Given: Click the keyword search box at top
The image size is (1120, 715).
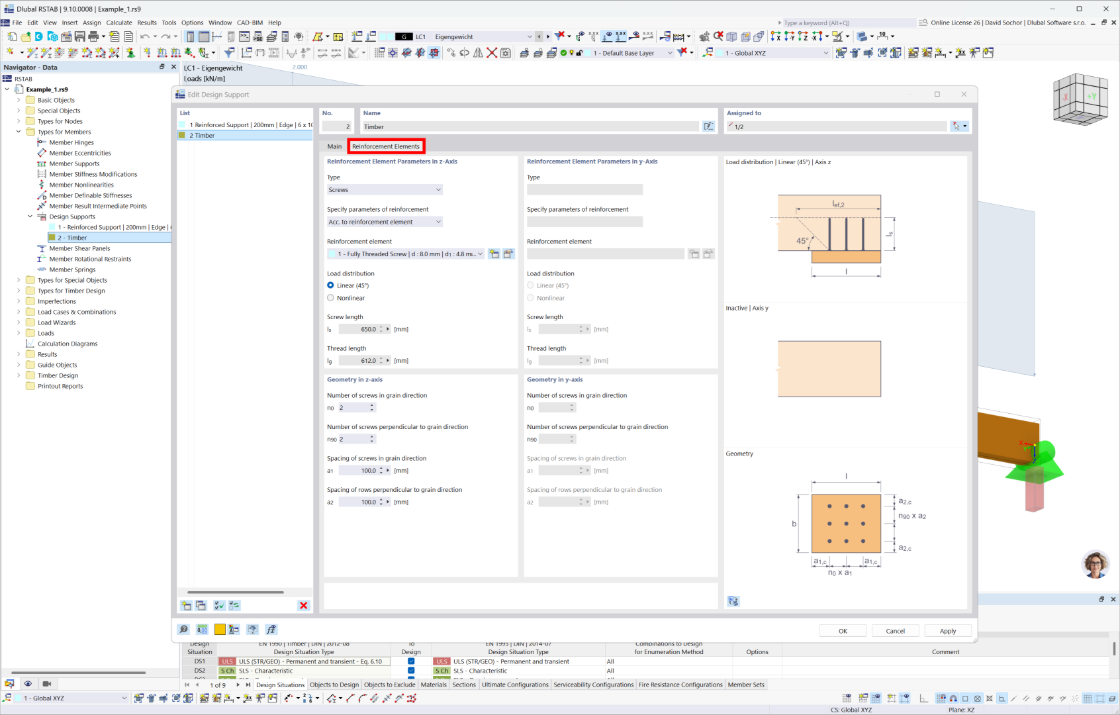Looking at the screenshot, I should click(849, 23).
